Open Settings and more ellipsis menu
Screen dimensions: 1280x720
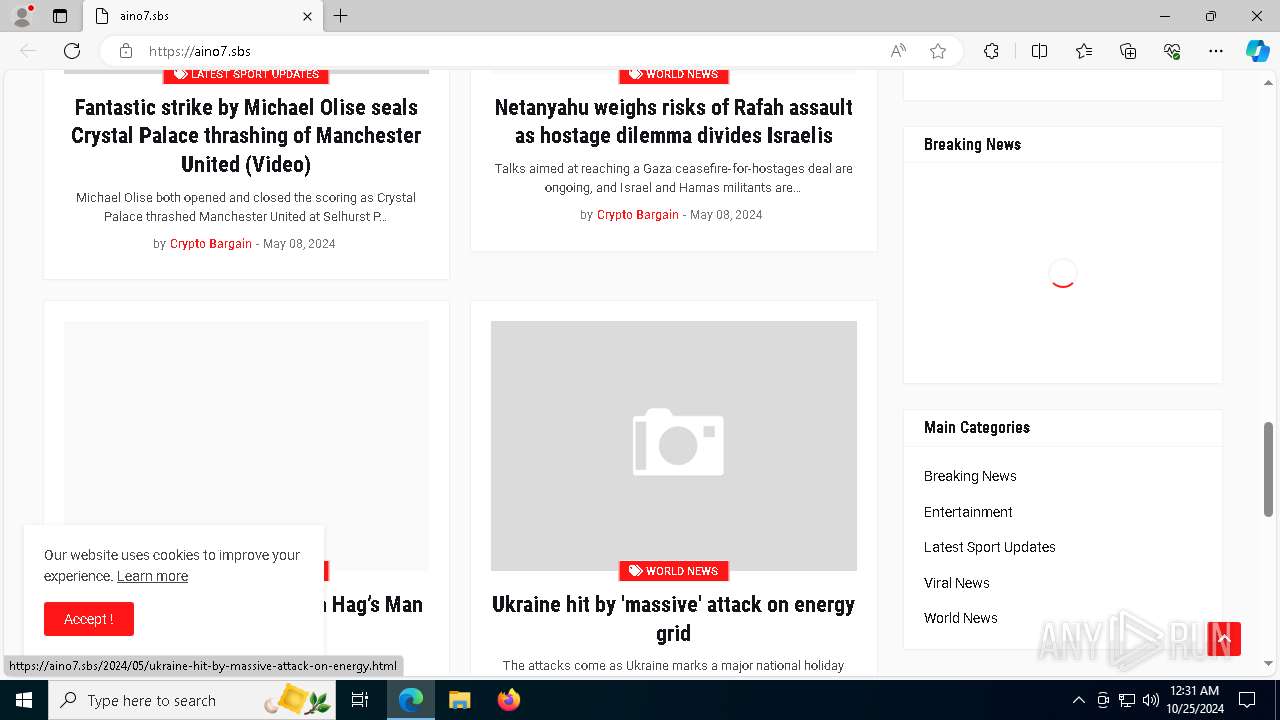1216,51
